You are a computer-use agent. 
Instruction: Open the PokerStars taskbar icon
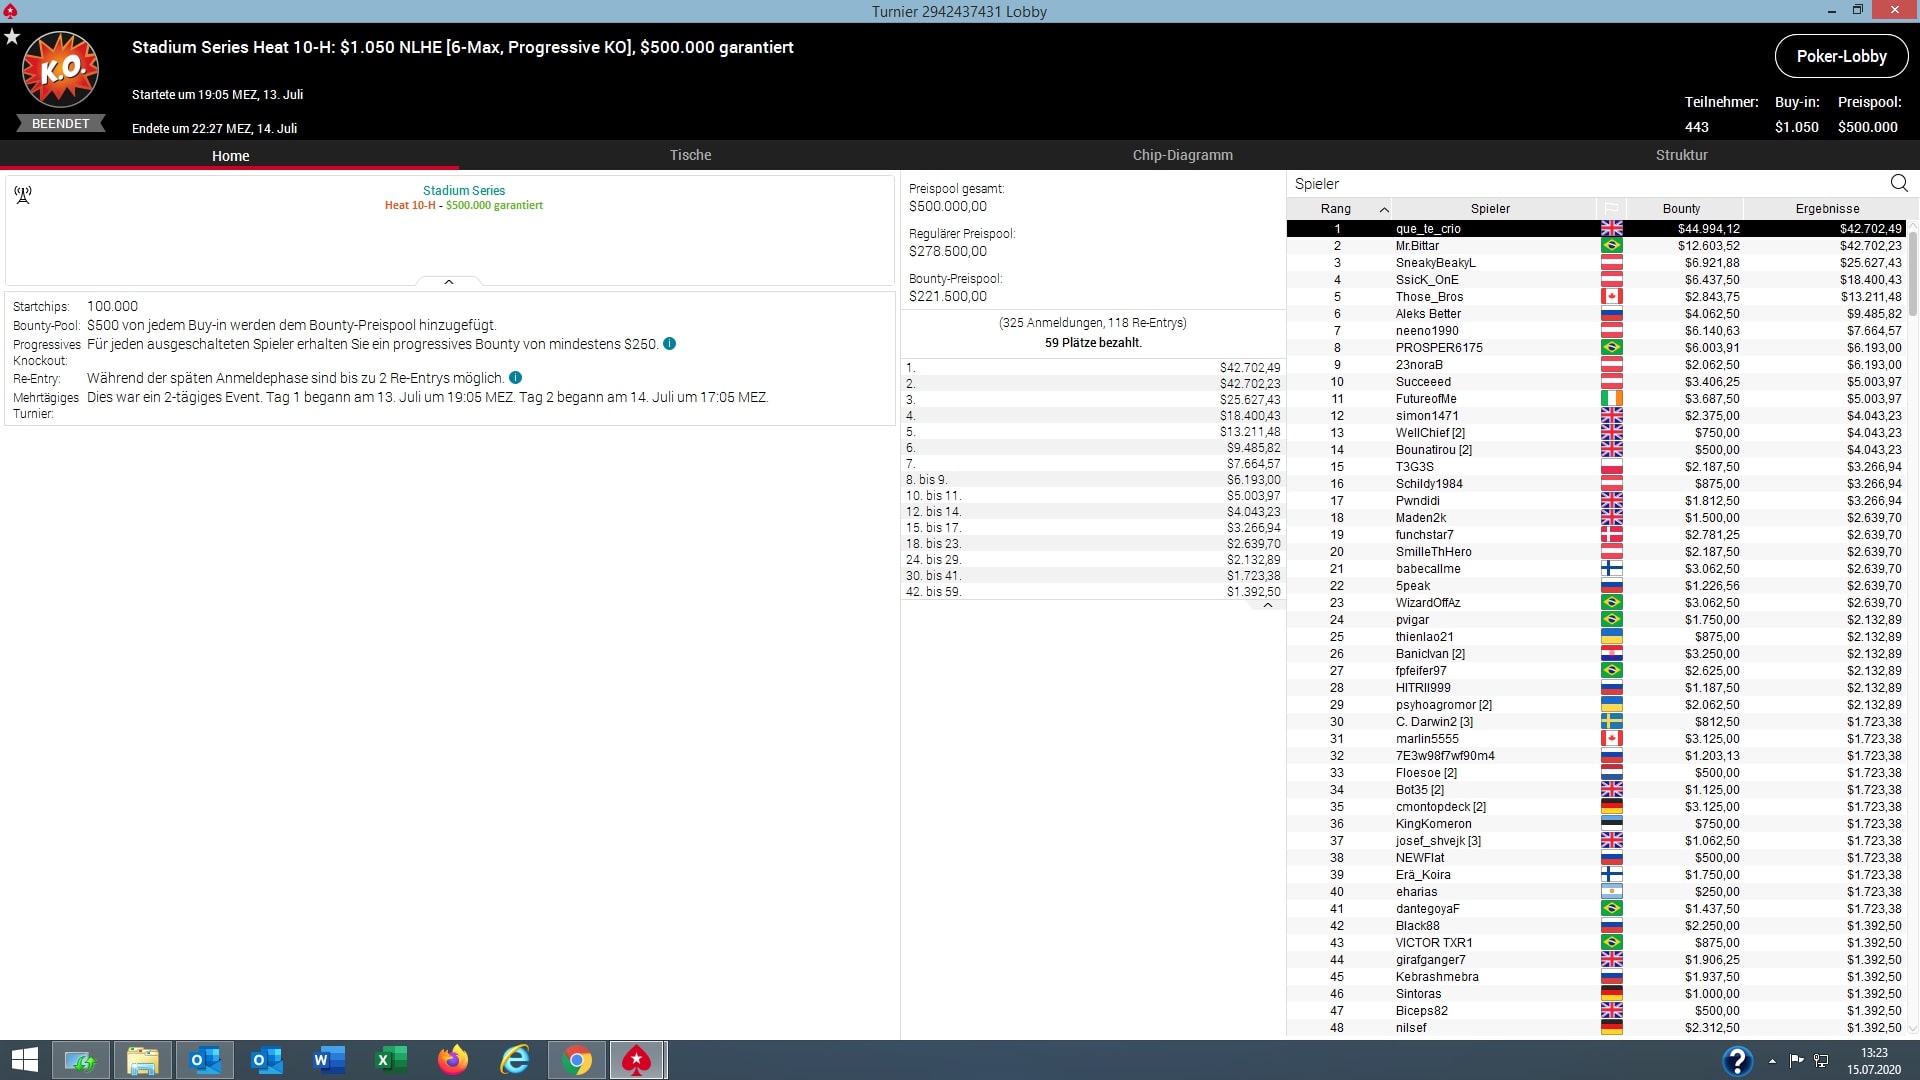coord(637,1060)
